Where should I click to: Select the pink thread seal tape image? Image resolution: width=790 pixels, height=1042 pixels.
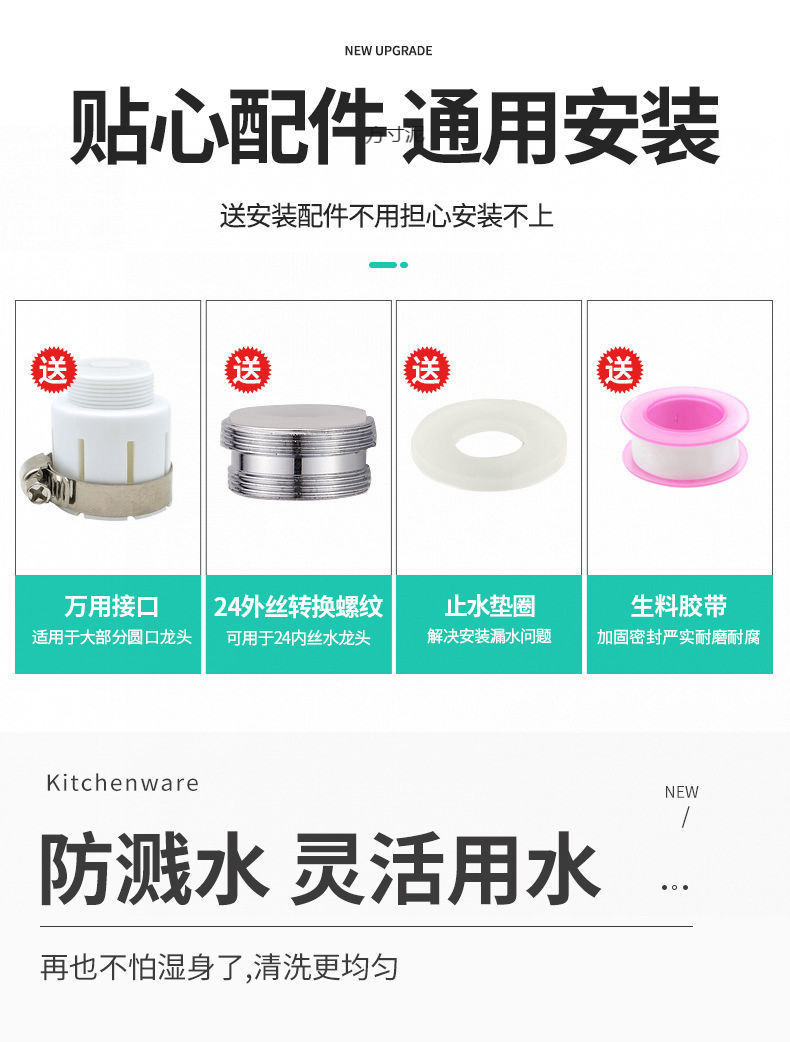point(684,437)
